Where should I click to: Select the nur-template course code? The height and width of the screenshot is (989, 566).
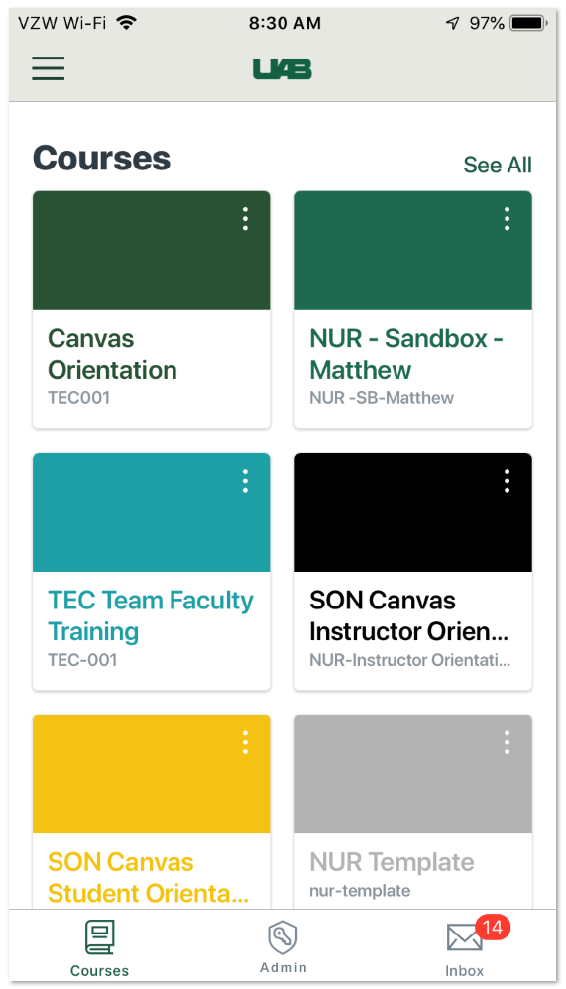[360, 891]
